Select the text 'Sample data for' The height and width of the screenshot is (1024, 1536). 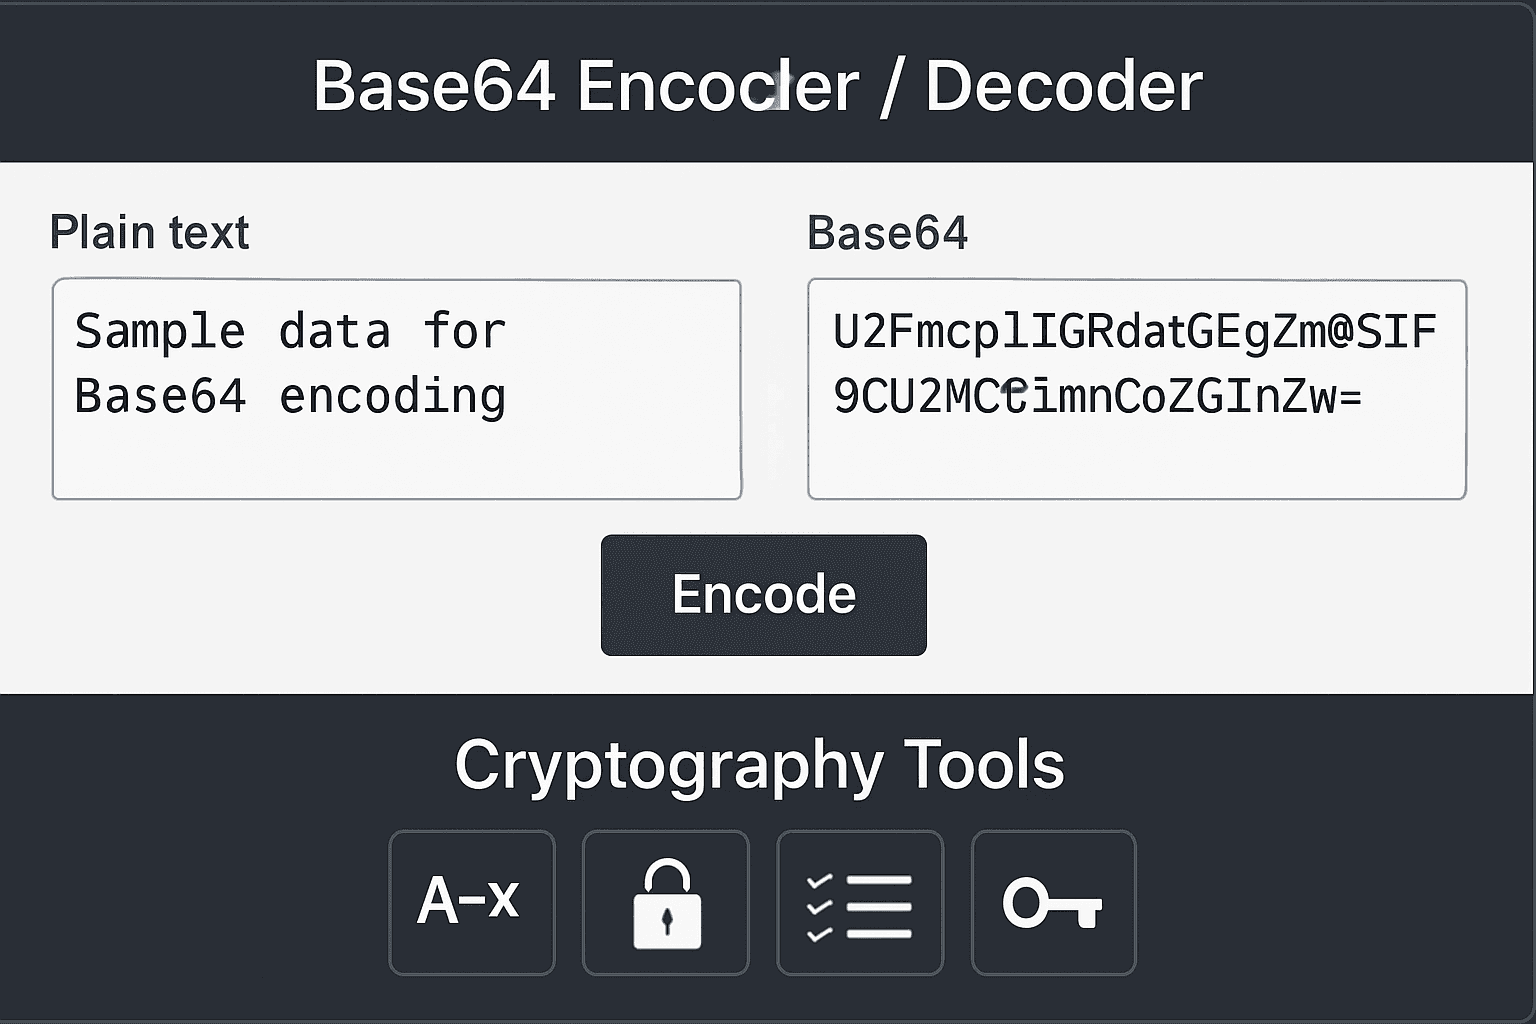click(x=290, y=330)
